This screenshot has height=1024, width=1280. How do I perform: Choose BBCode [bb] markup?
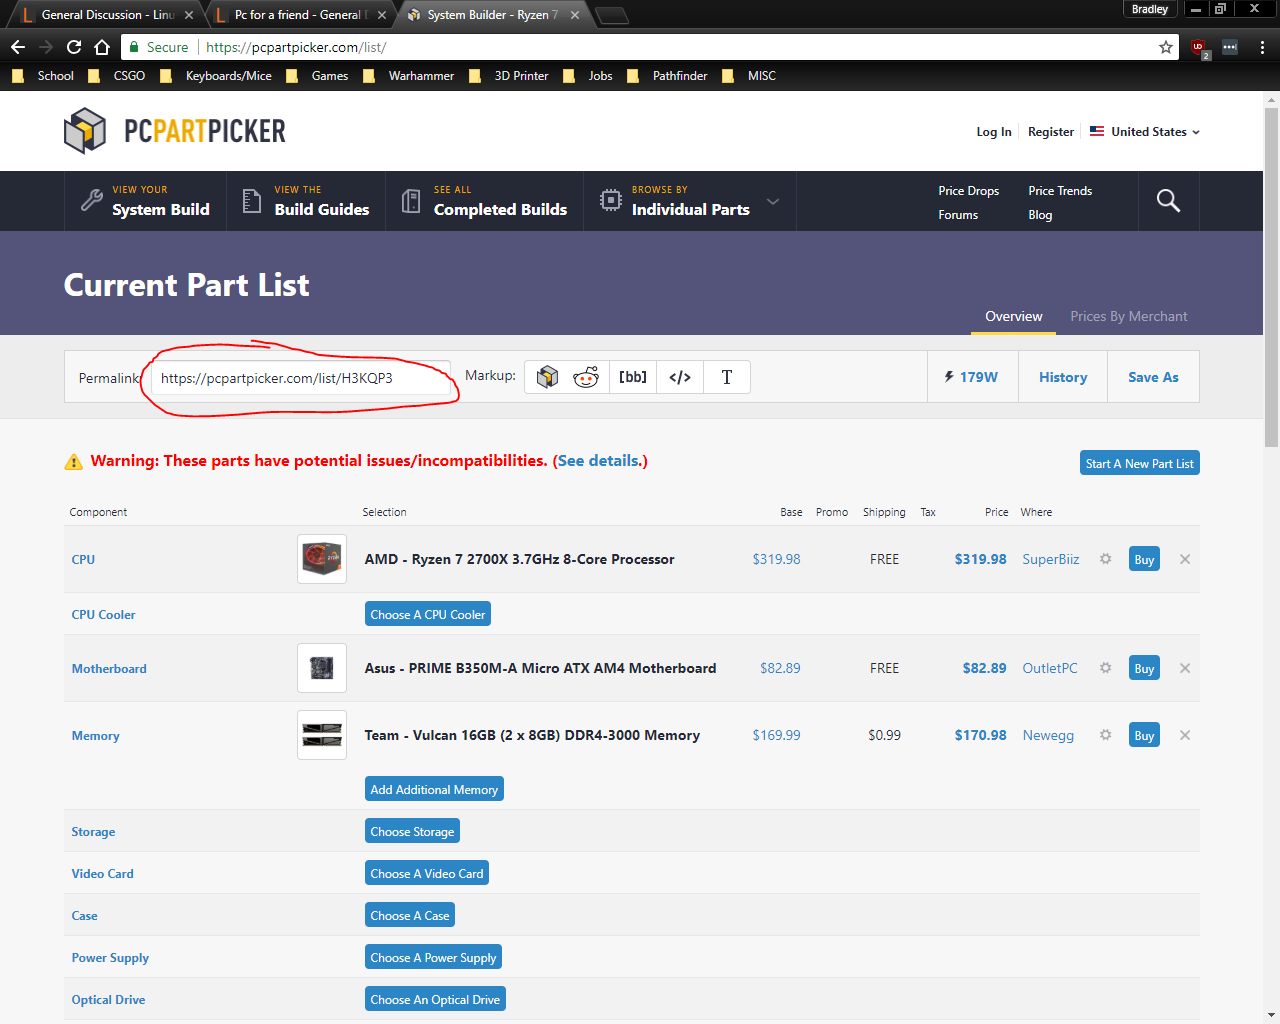[x=633, y=377]
